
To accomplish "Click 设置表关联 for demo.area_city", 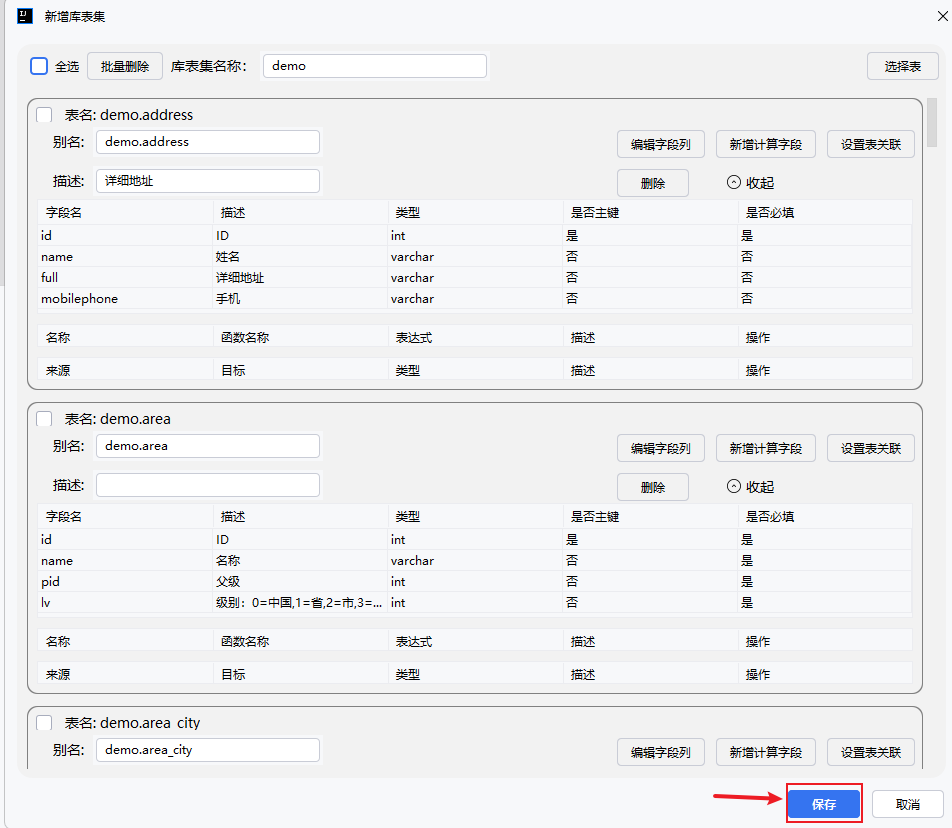I will pos(871,753).
